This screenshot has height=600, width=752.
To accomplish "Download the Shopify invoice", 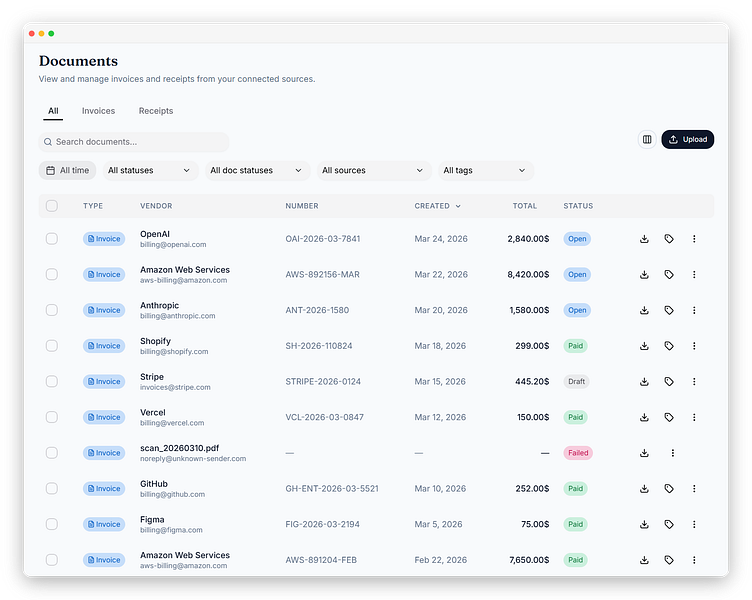I will click(644, 346).
